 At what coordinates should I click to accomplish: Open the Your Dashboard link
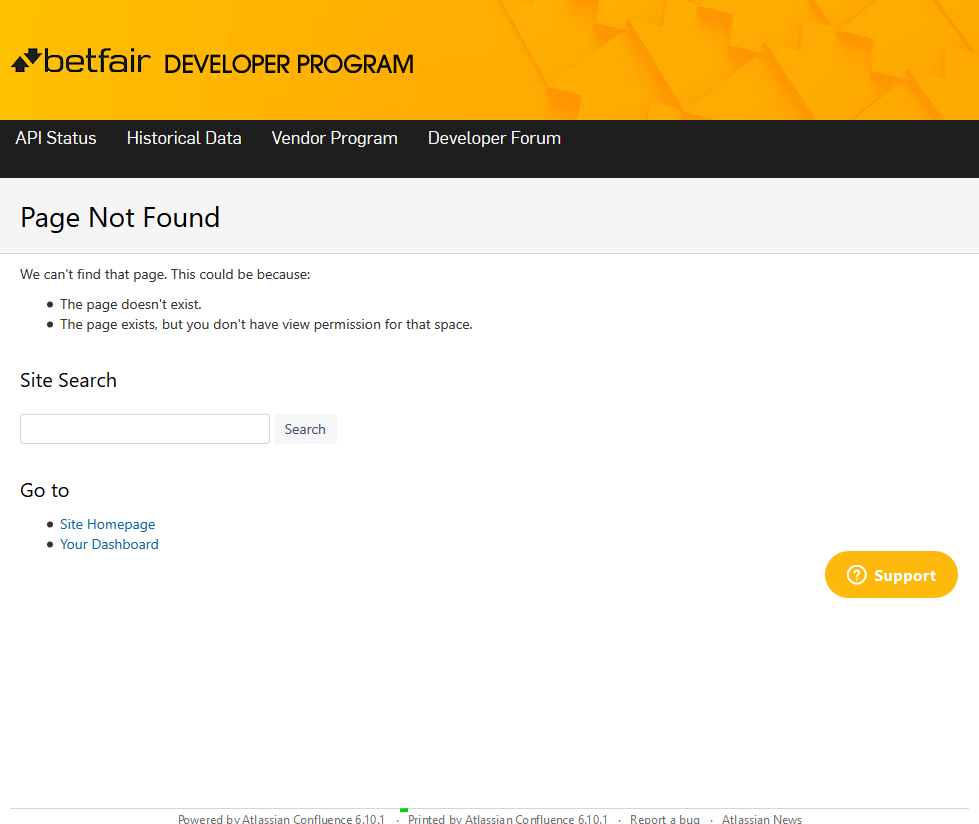pyautogui.click(x=109, y=544)
